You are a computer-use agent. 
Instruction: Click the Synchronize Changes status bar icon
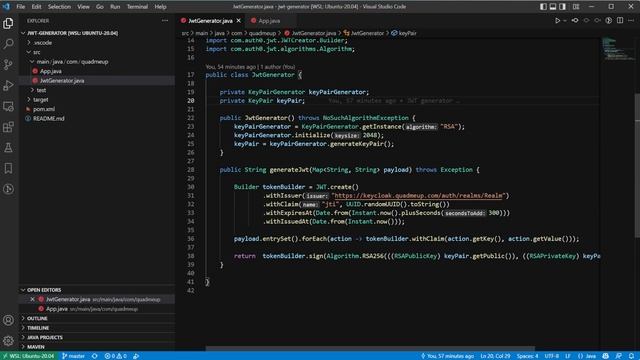coord(95,356)
